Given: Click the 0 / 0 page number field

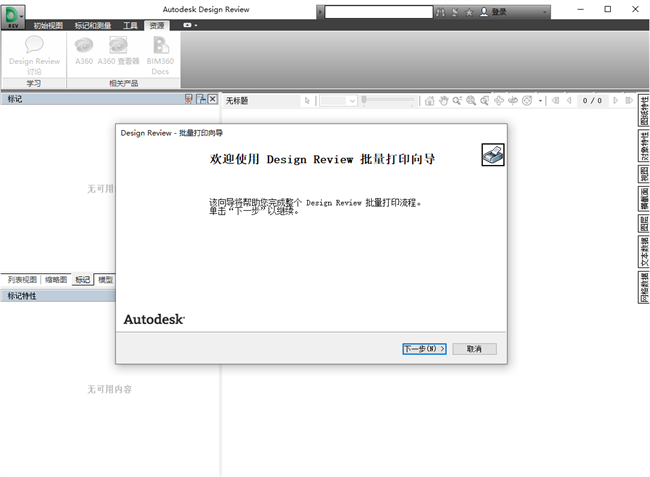Looking at the screenshot, I should 592,101.
